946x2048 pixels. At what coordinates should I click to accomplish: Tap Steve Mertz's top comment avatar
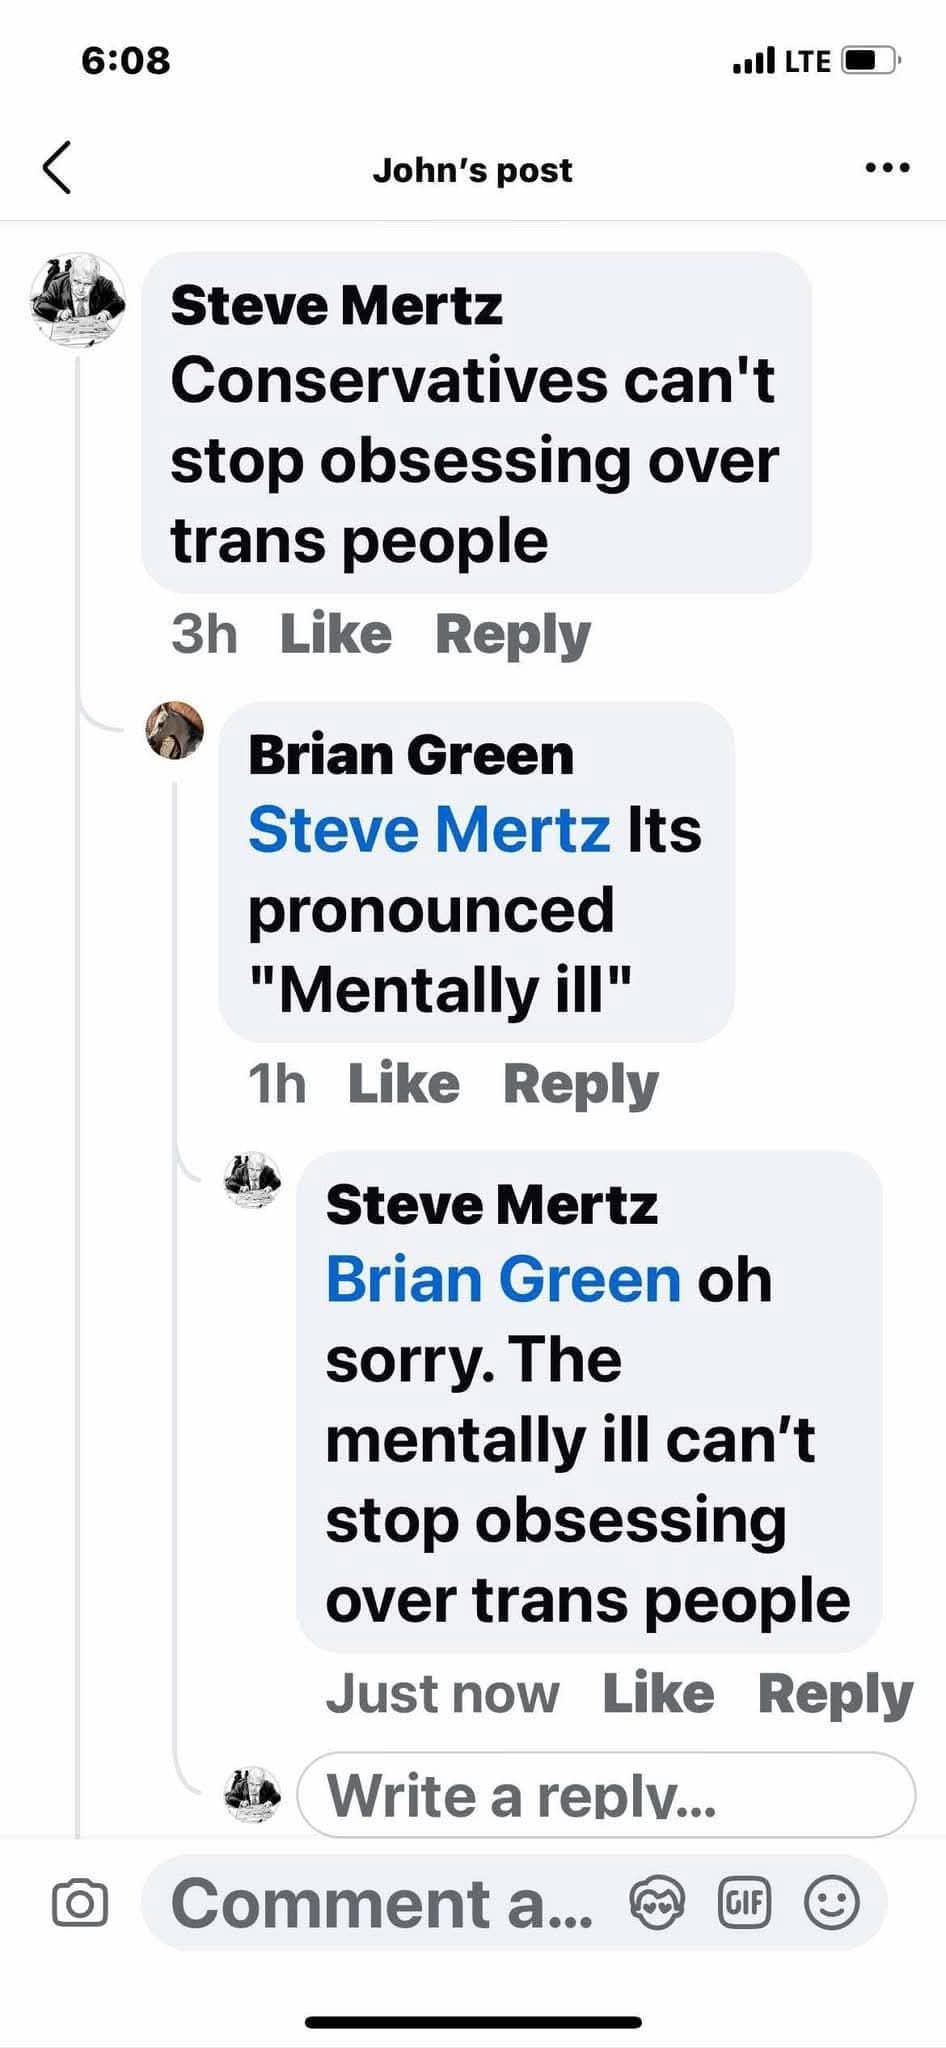click(77, 300)
